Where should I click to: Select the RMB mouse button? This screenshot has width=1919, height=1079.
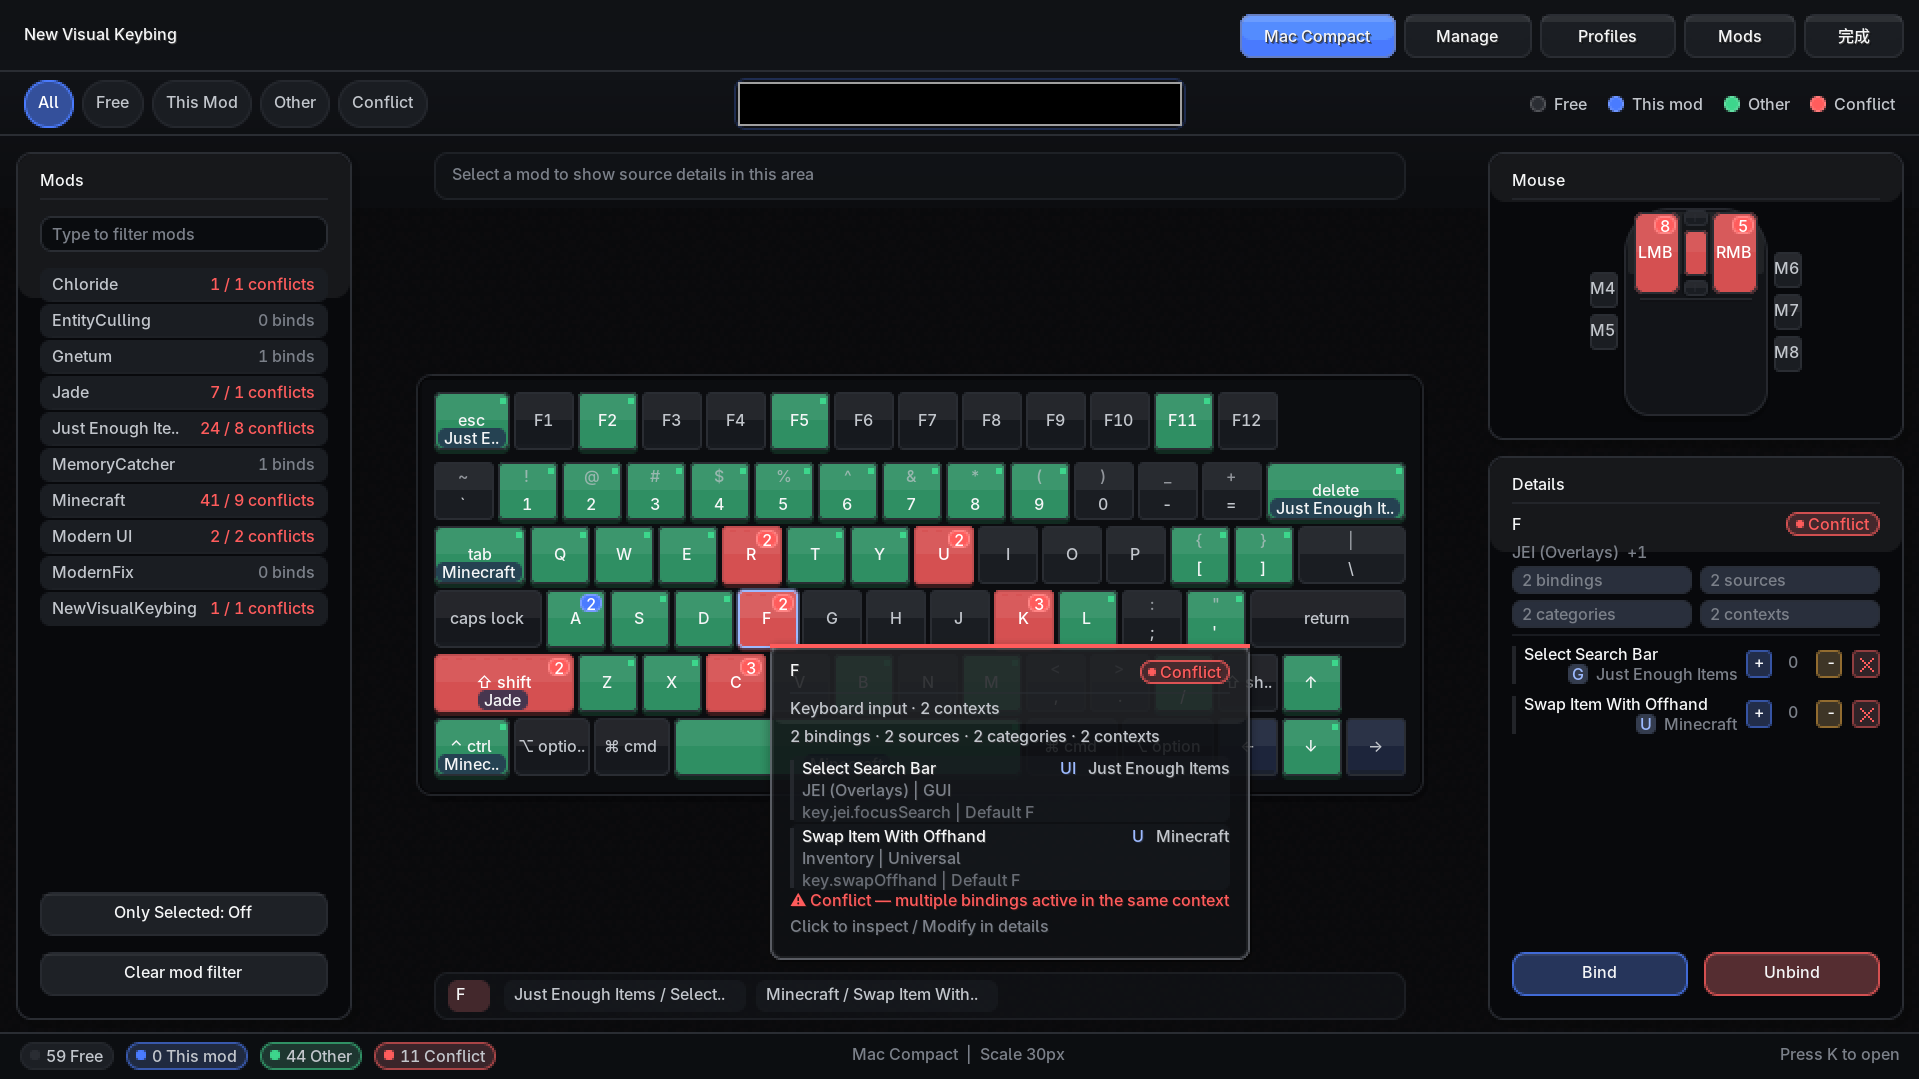pos(1734,253)
